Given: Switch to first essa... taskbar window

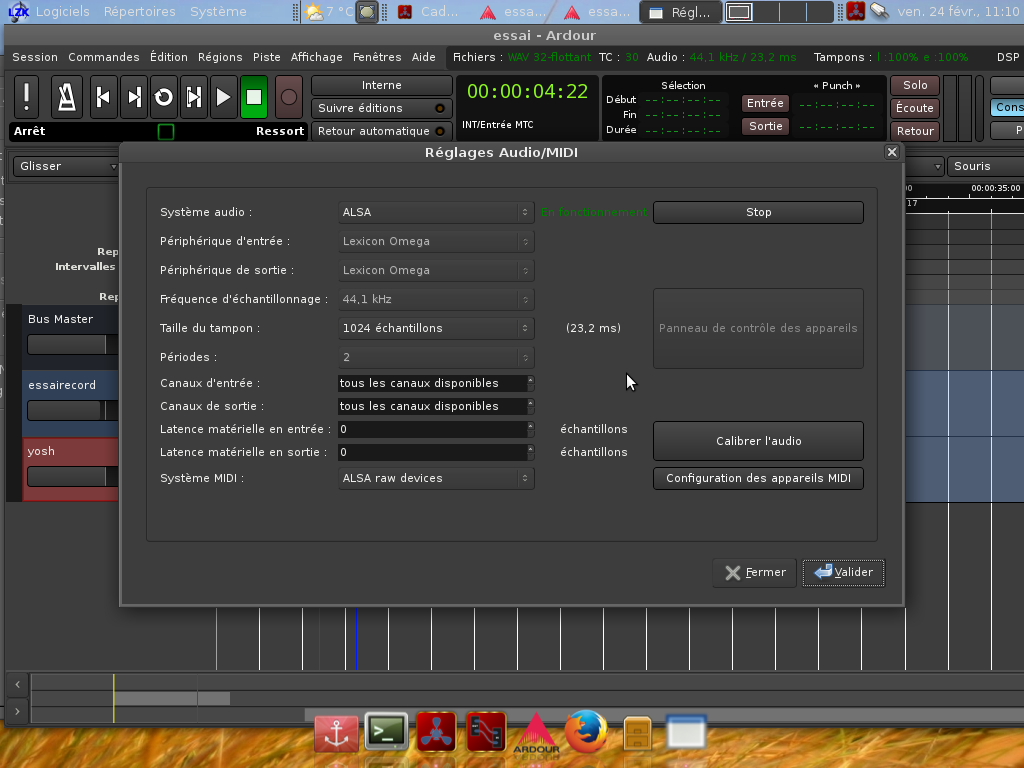Looking at the screenshot, I should (513, 12).
